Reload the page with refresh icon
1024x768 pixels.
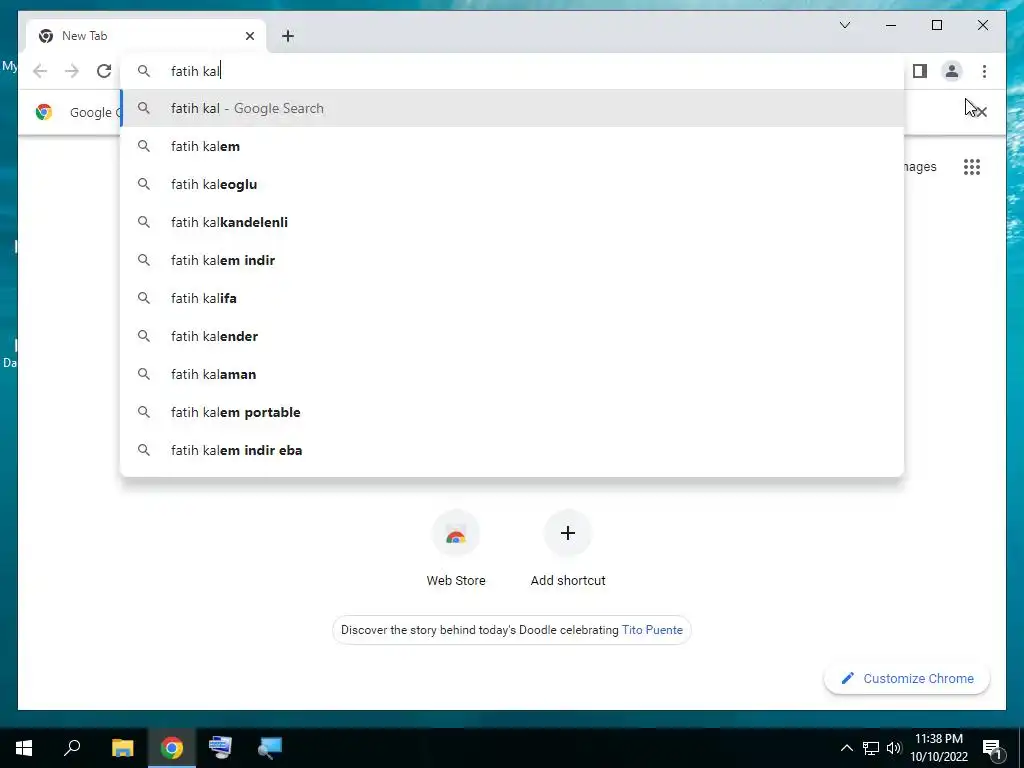coord(104,71)
